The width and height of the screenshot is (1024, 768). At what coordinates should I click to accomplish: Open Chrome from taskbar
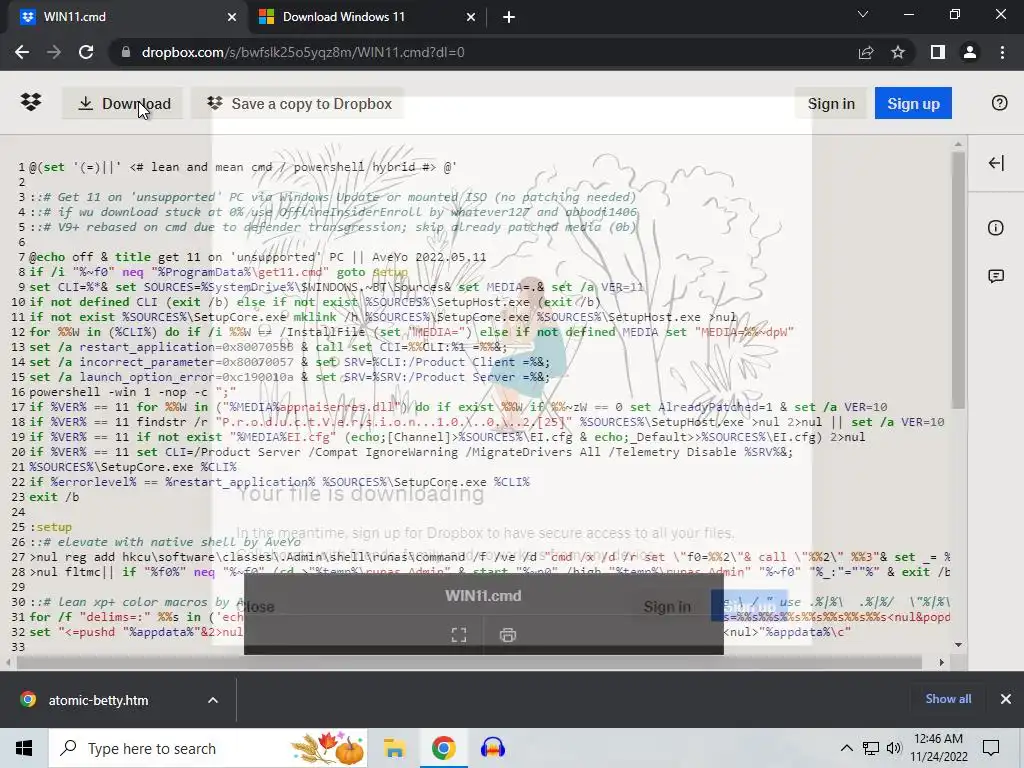click(443, 748)
